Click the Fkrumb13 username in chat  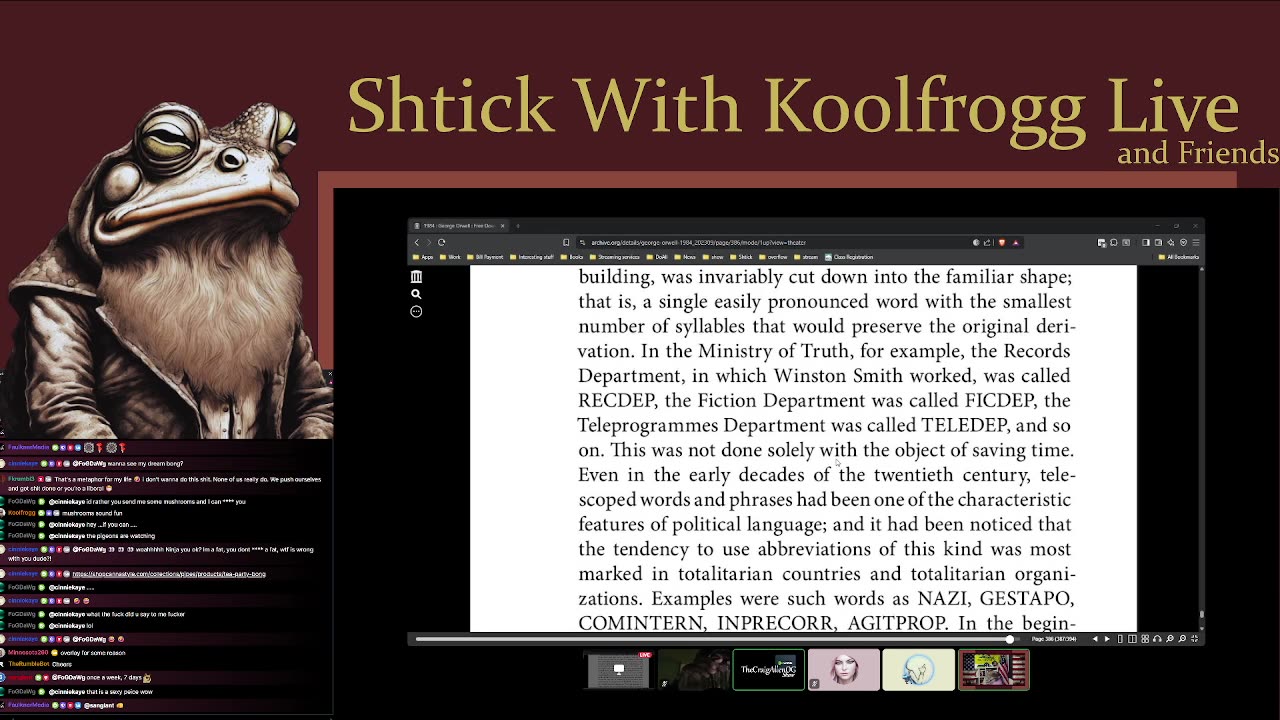[21, 479]
